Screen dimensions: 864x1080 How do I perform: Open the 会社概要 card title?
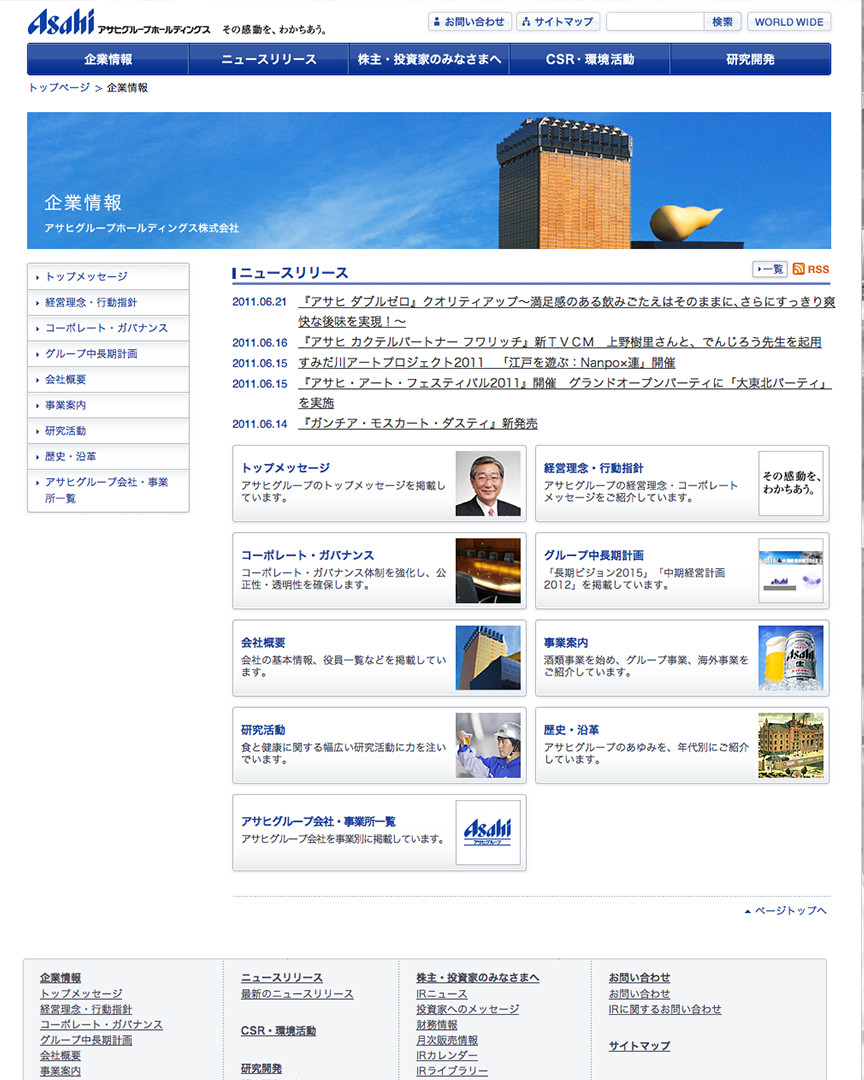263,643
